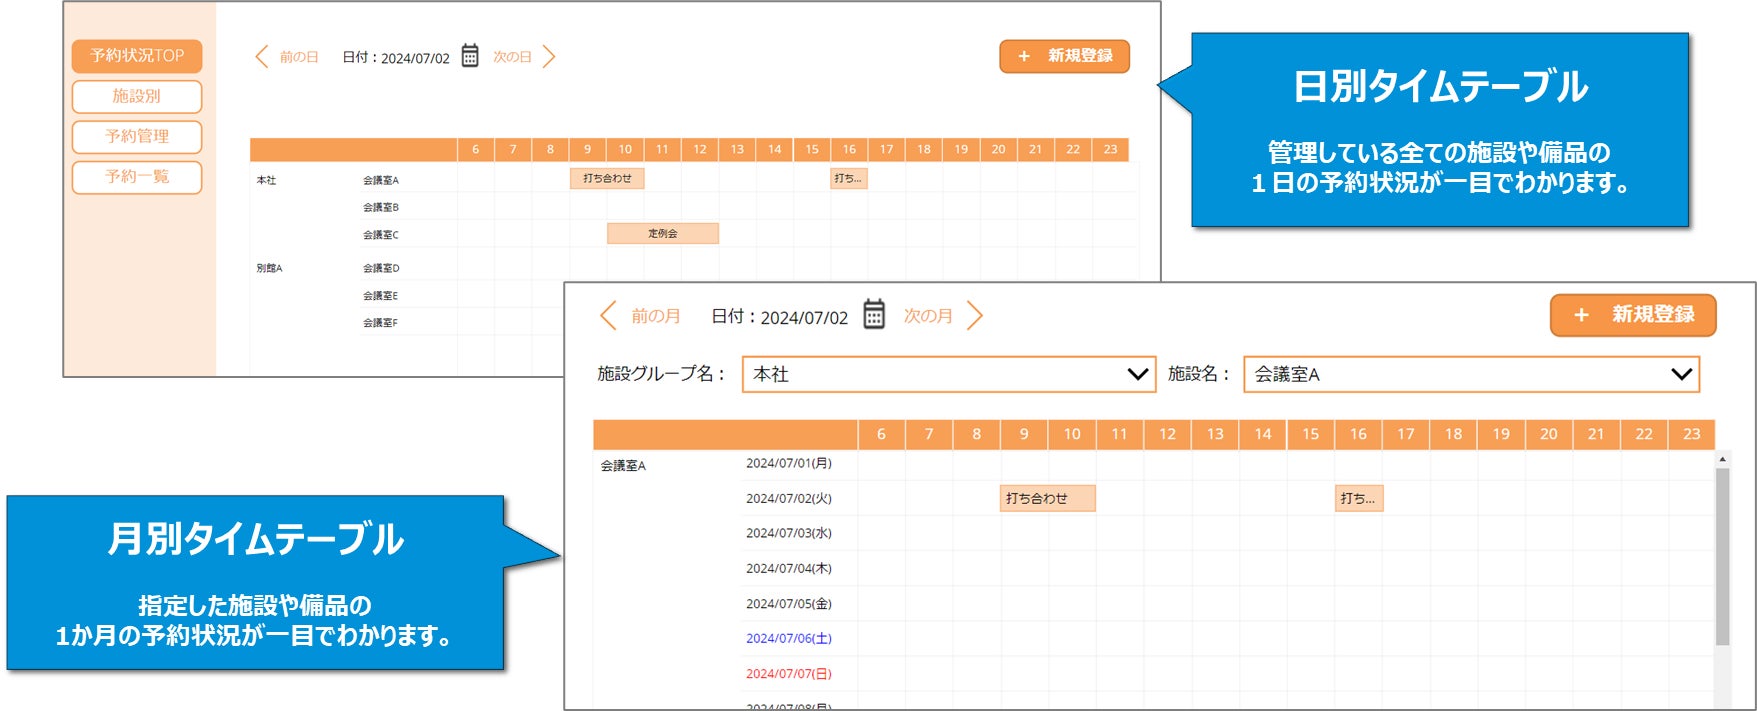The height and width of the screenshot is (711, 1757).
Task: Click 会議室A label in monthly timetable
Action: pos(623,465)
